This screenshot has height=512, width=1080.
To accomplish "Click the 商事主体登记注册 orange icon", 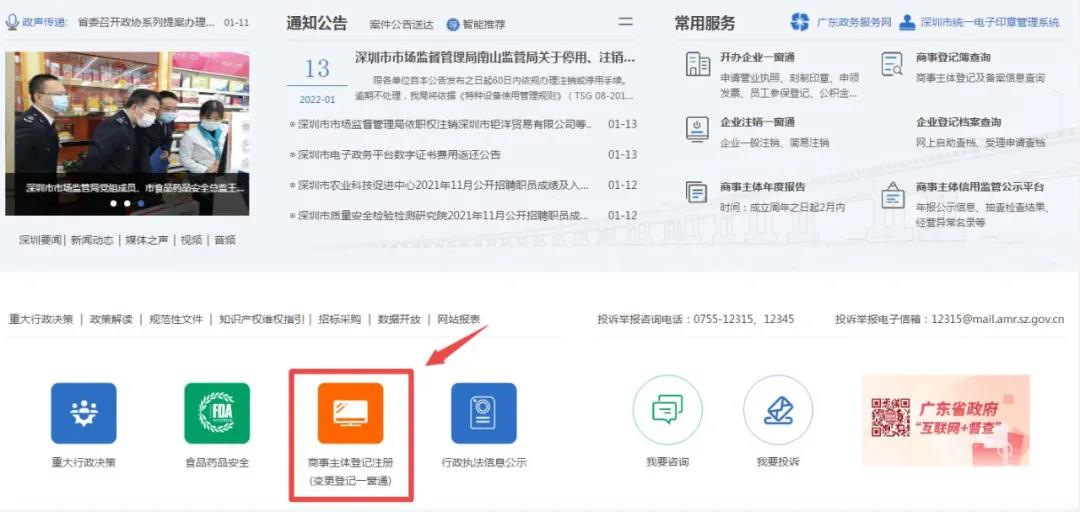I will point(350,413).
